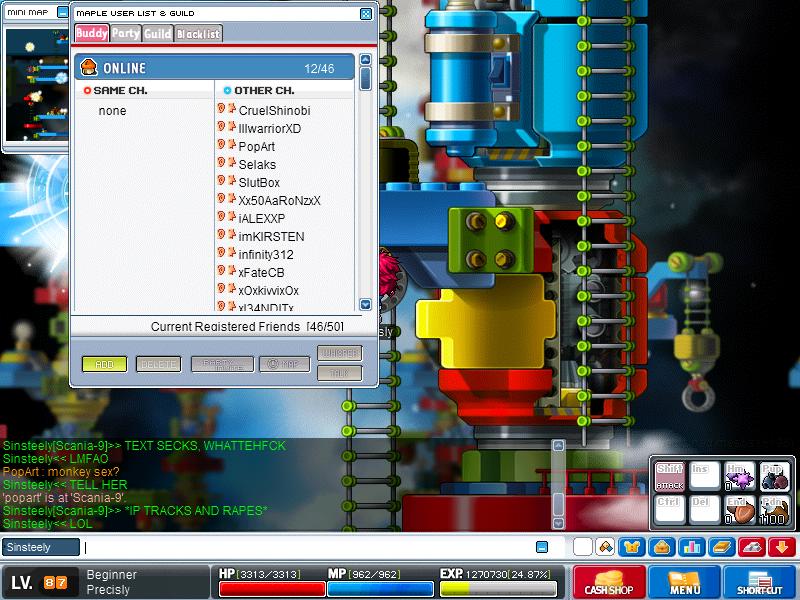Click the empty Ins quickslot
This screenshot has height=600, width=800.
click(705, 477)
